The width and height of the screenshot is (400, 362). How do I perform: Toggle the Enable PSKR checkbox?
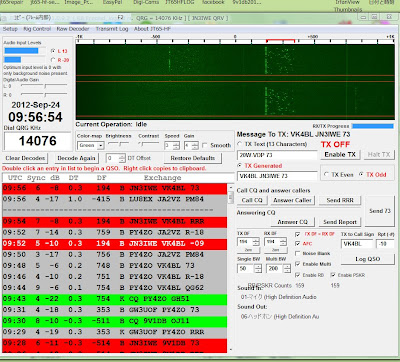coord(333,275)
